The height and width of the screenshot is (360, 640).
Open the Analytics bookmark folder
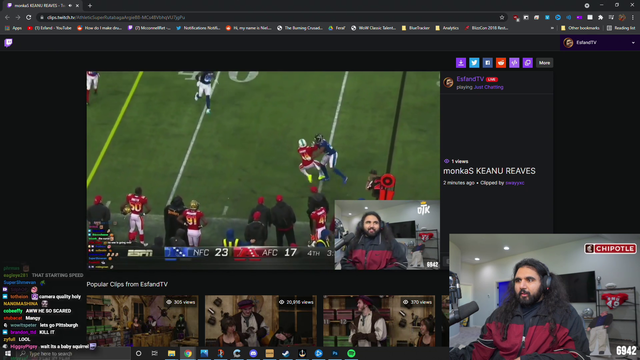pos(447,28)
